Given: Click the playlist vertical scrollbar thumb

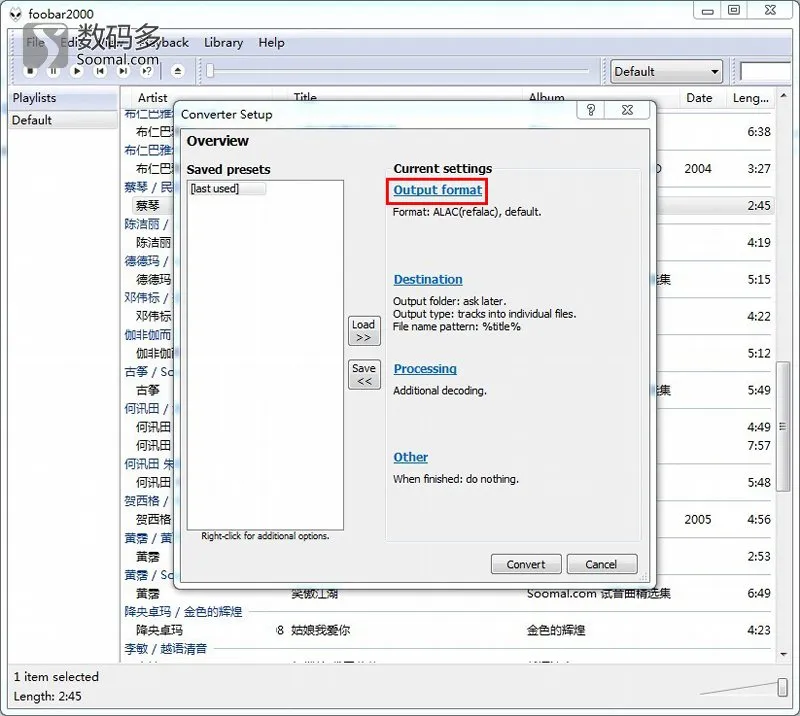Looking at the screenshot, I should pos(783,426).
